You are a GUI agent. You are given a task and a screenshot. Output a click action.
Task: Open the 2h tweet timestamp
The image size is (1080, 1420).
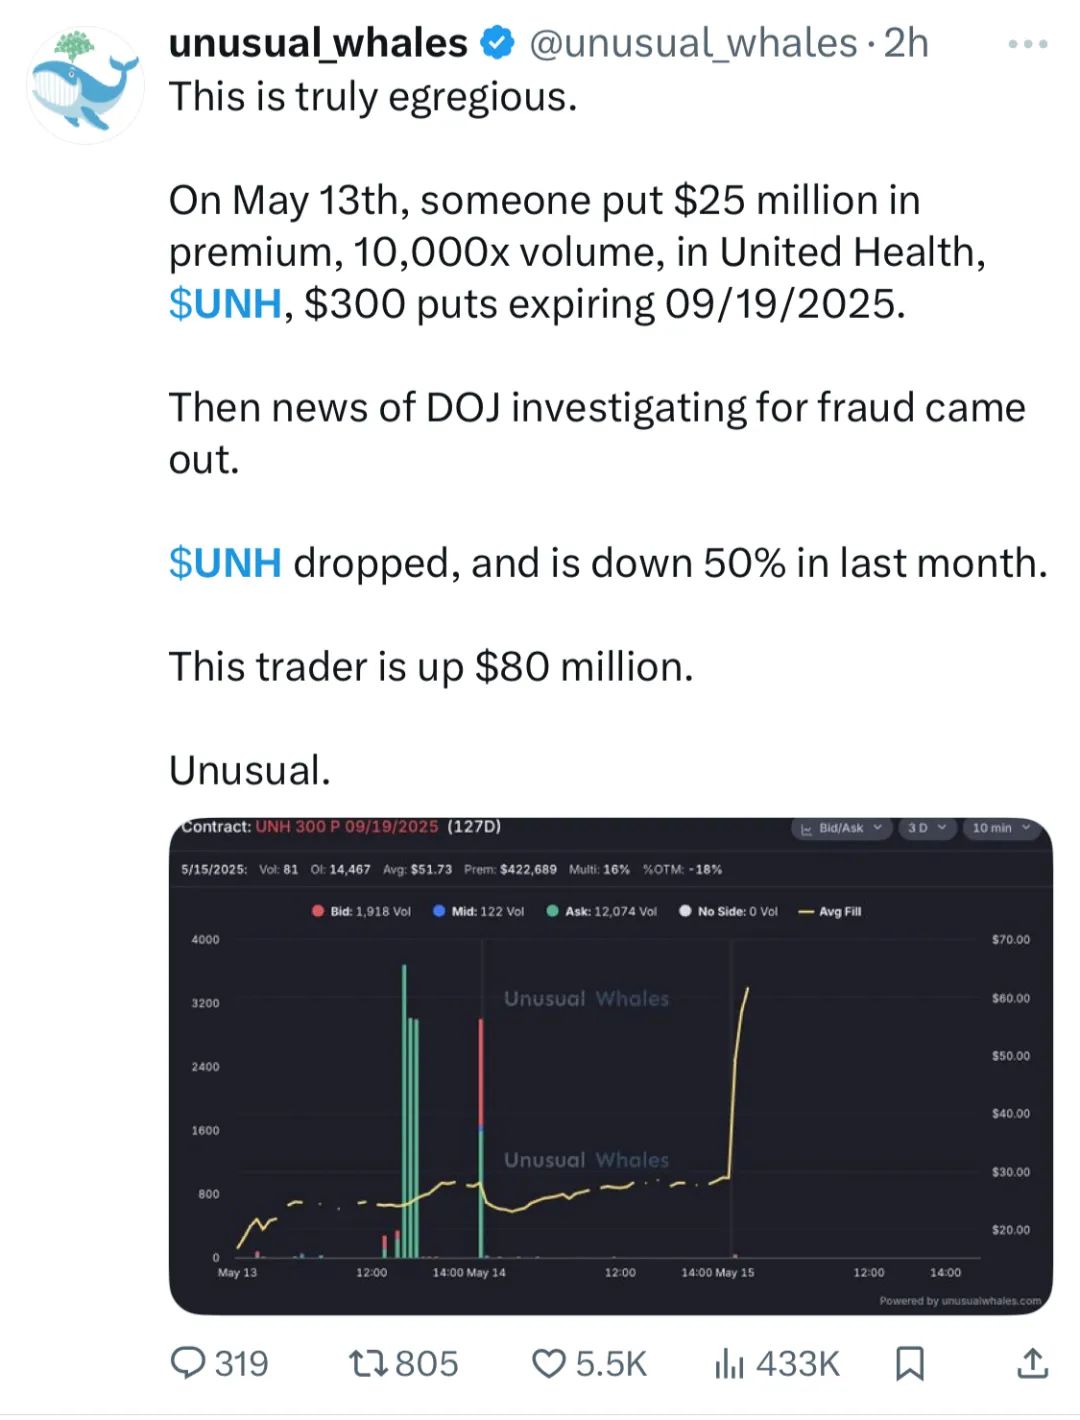tap(907, 43)
